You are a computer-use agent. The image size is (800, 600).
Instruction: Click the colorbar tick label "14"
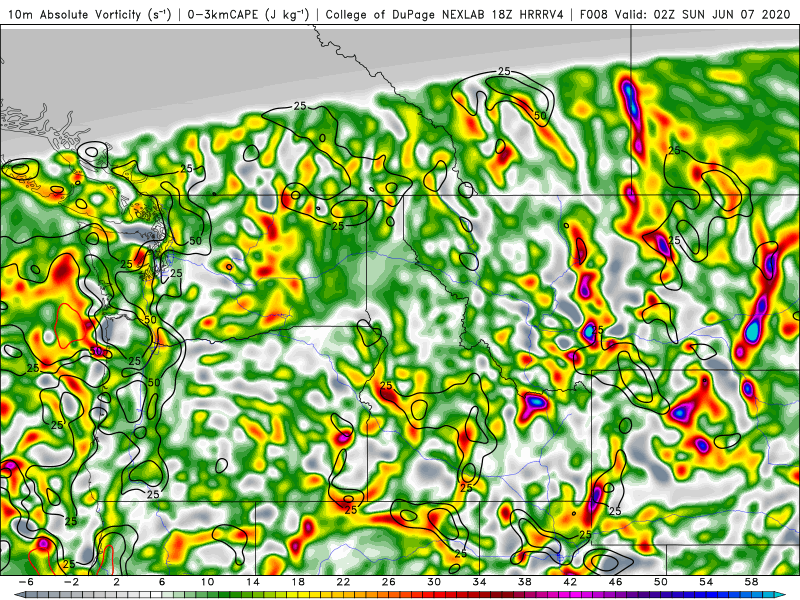(253, 582)
